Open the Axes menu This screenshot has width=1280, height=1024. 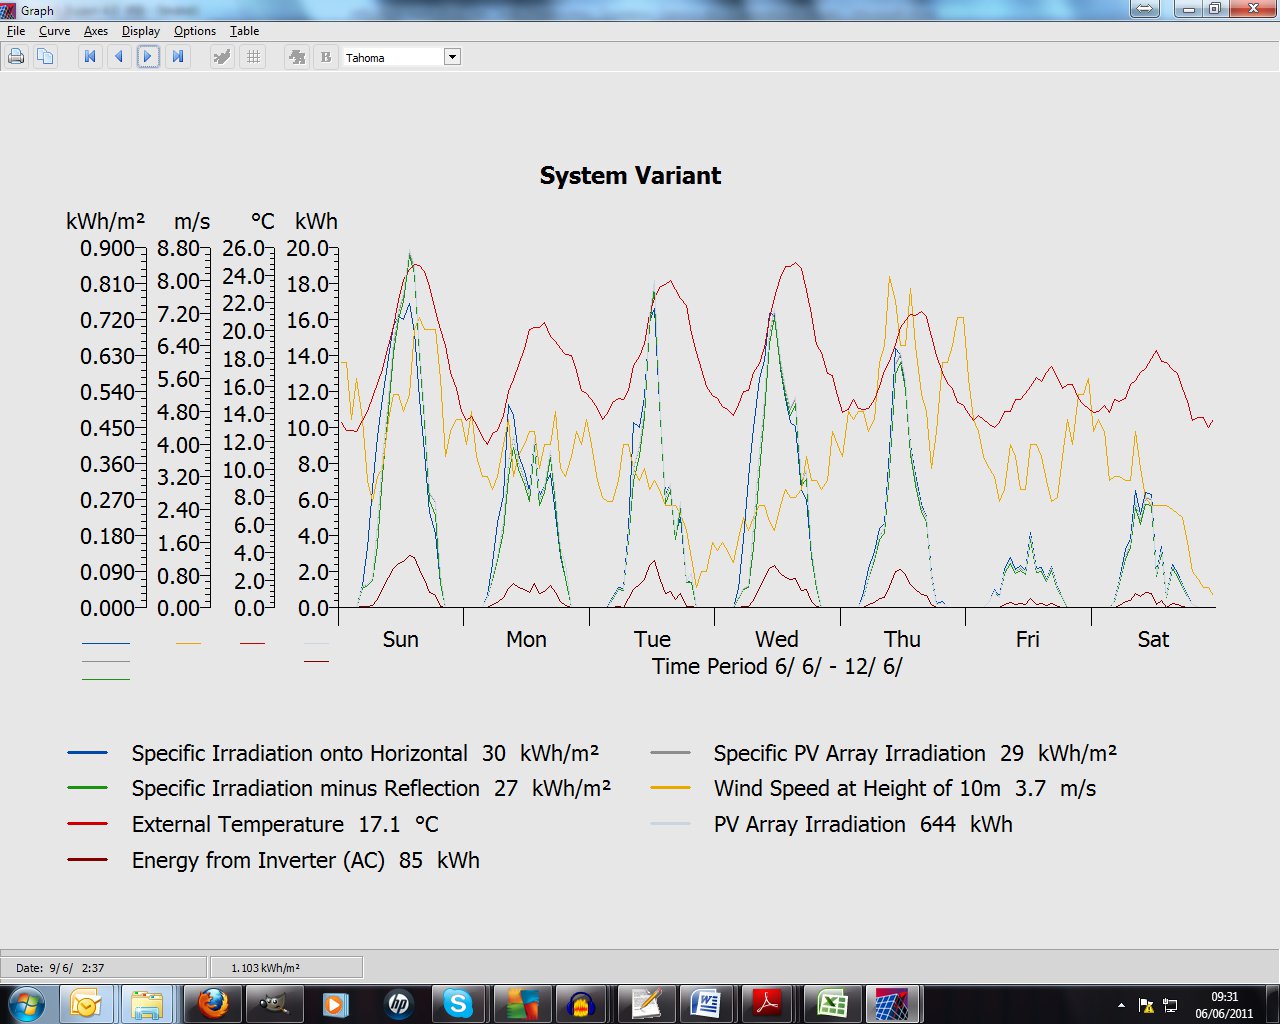click(96, 31)
